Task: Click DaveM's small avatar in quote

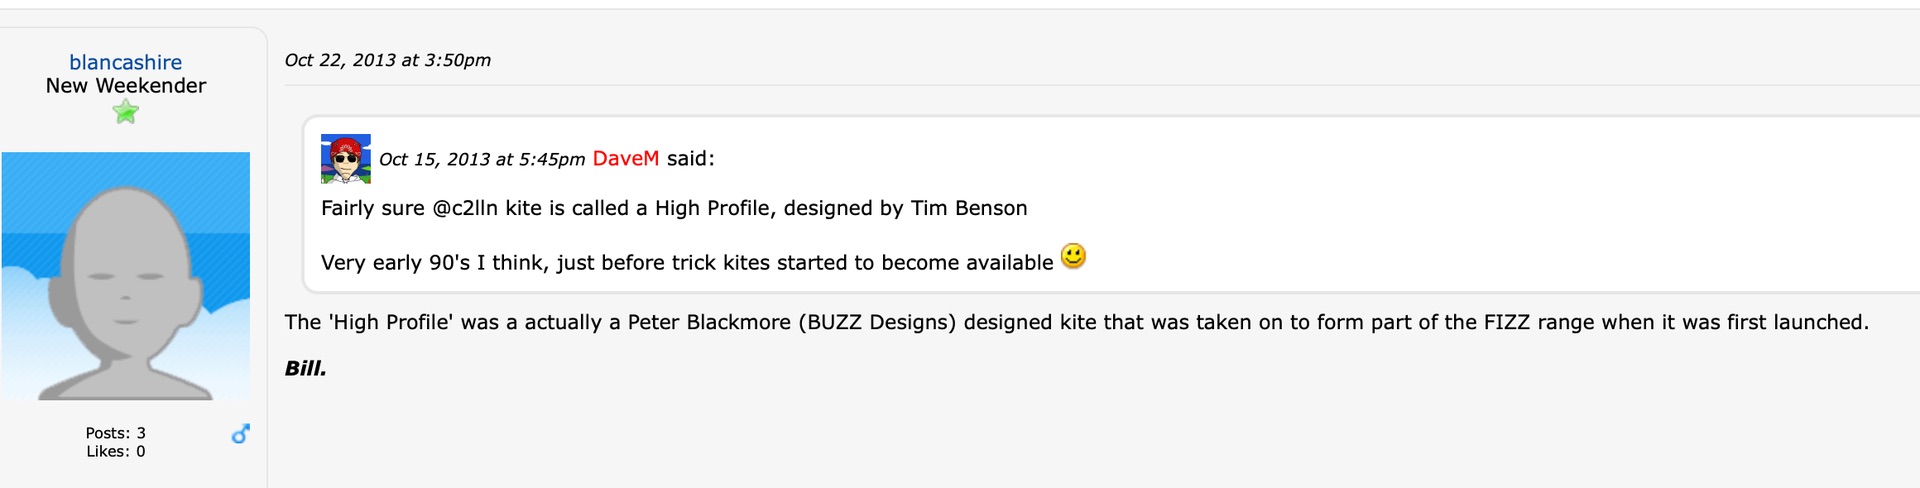Action: coord(345,159)
